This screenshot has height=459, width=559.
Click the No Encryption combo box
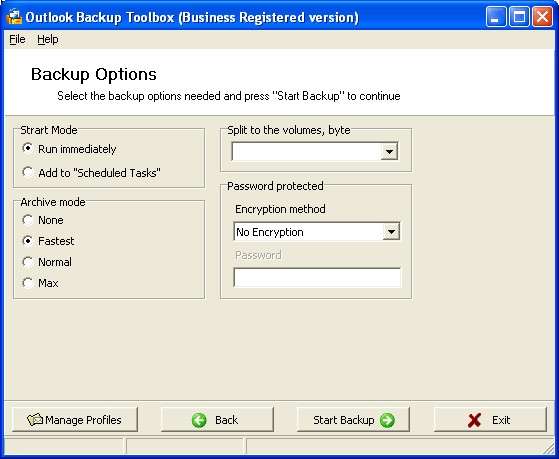click(317, 232)
